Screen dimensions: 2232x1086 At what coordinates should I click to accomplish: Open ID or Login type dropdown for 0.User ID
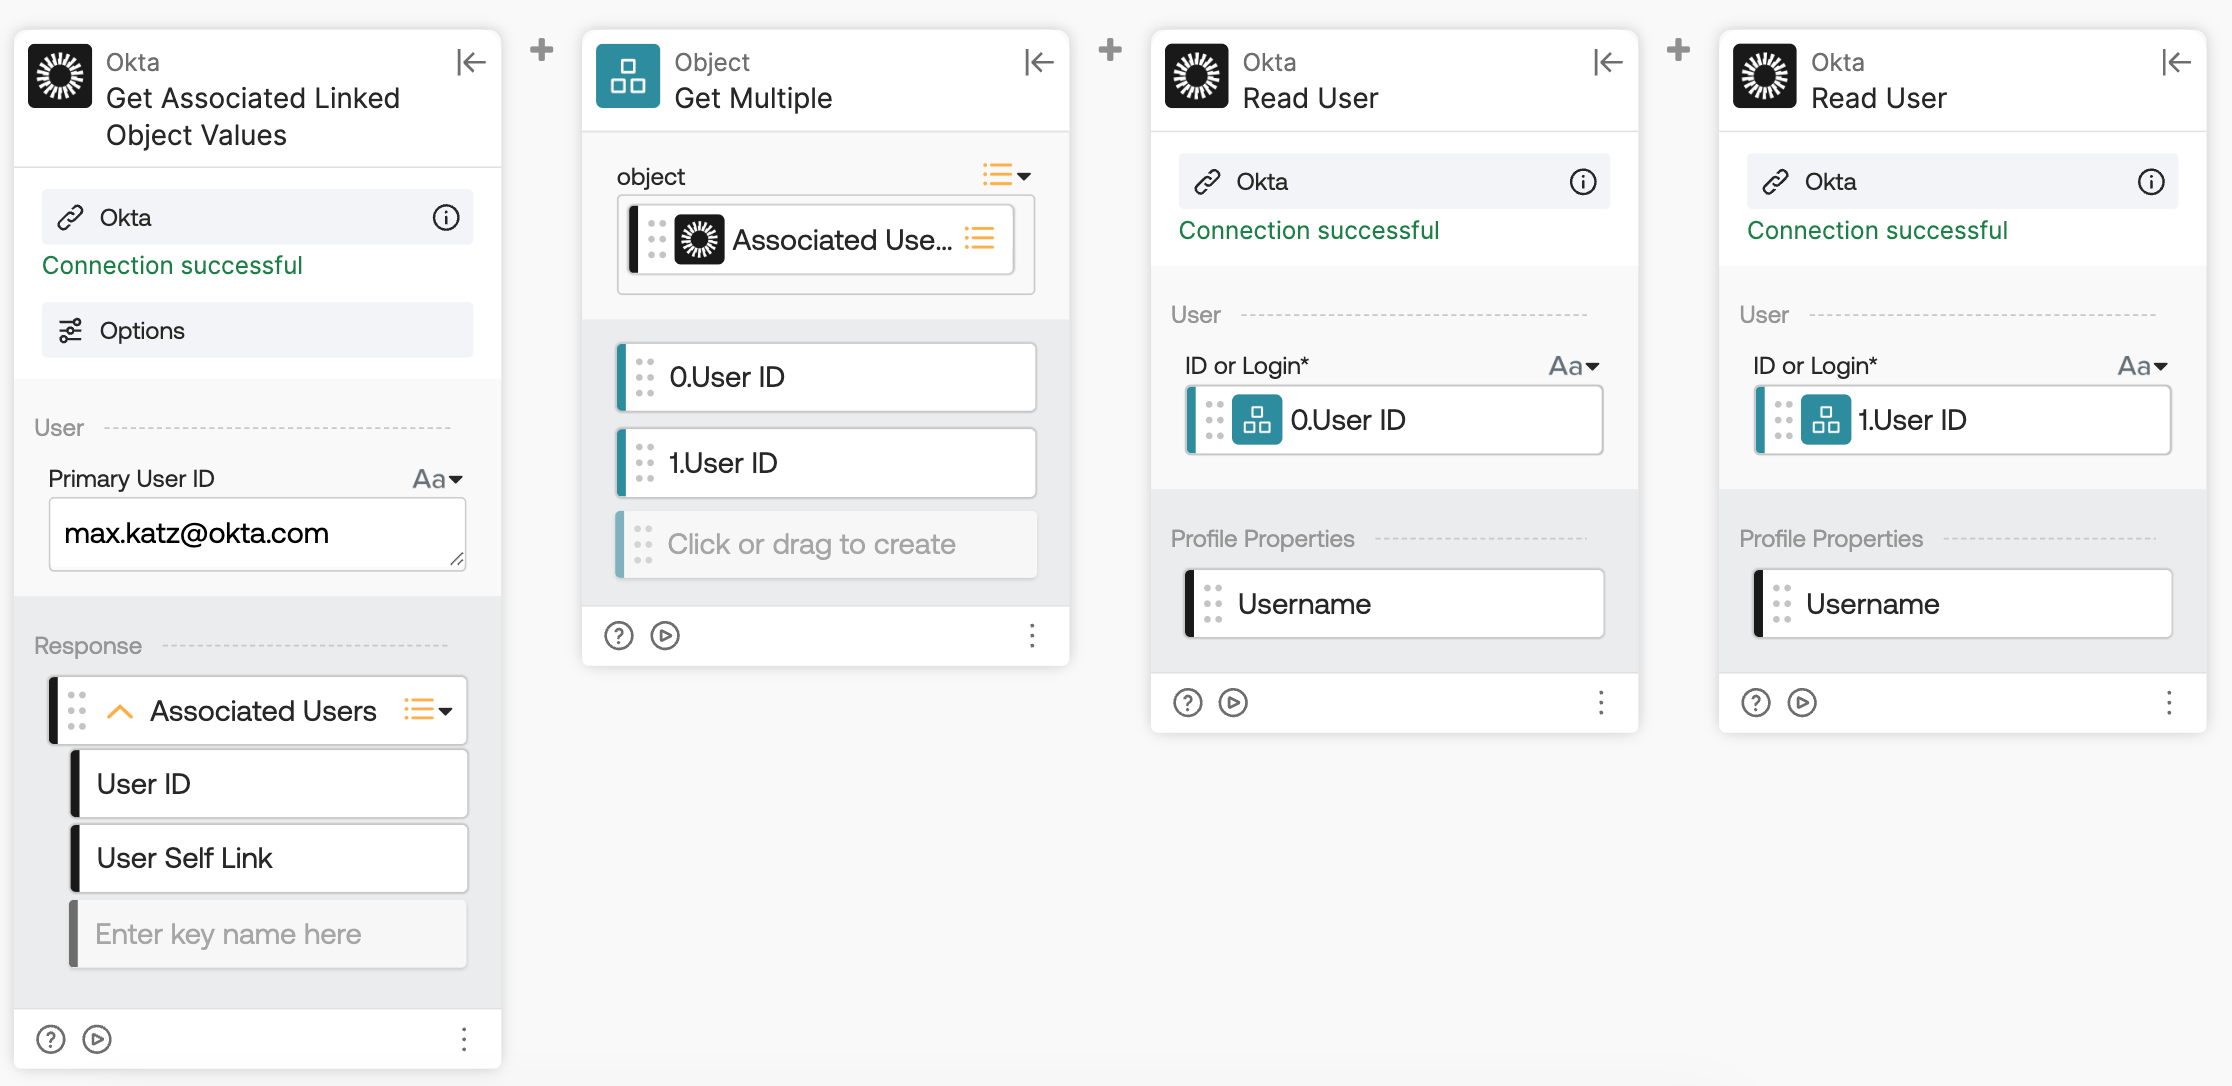click(1574, 366)
